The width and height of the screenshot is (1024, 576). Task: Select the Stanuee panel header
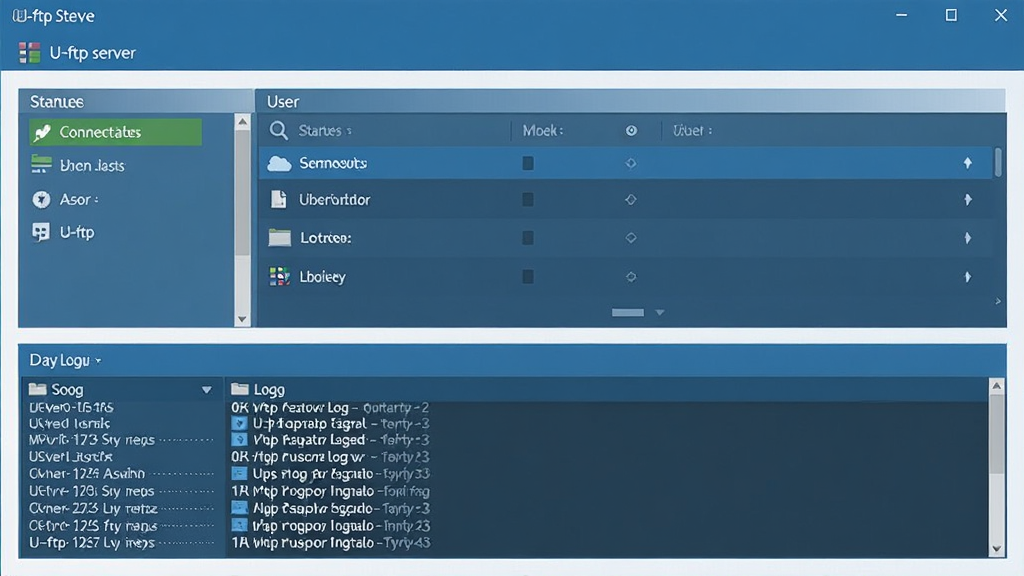pyautogui.click(x=136, y=101)
